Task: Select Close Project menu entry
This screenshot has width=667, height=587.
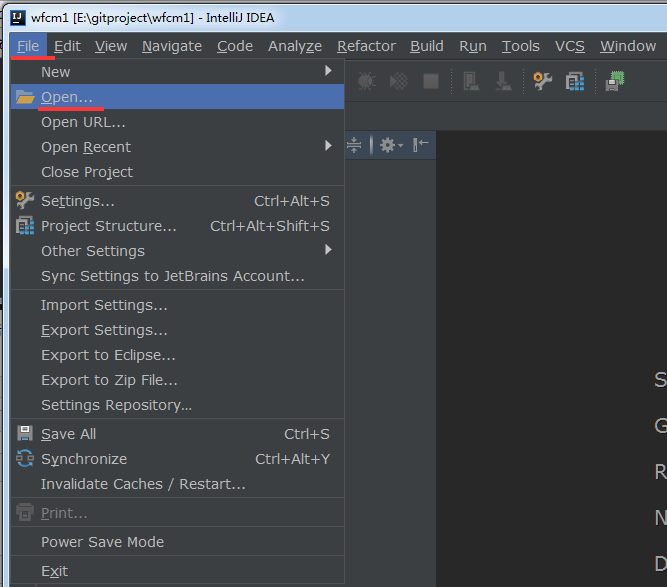Action: [x=177, y=172]
